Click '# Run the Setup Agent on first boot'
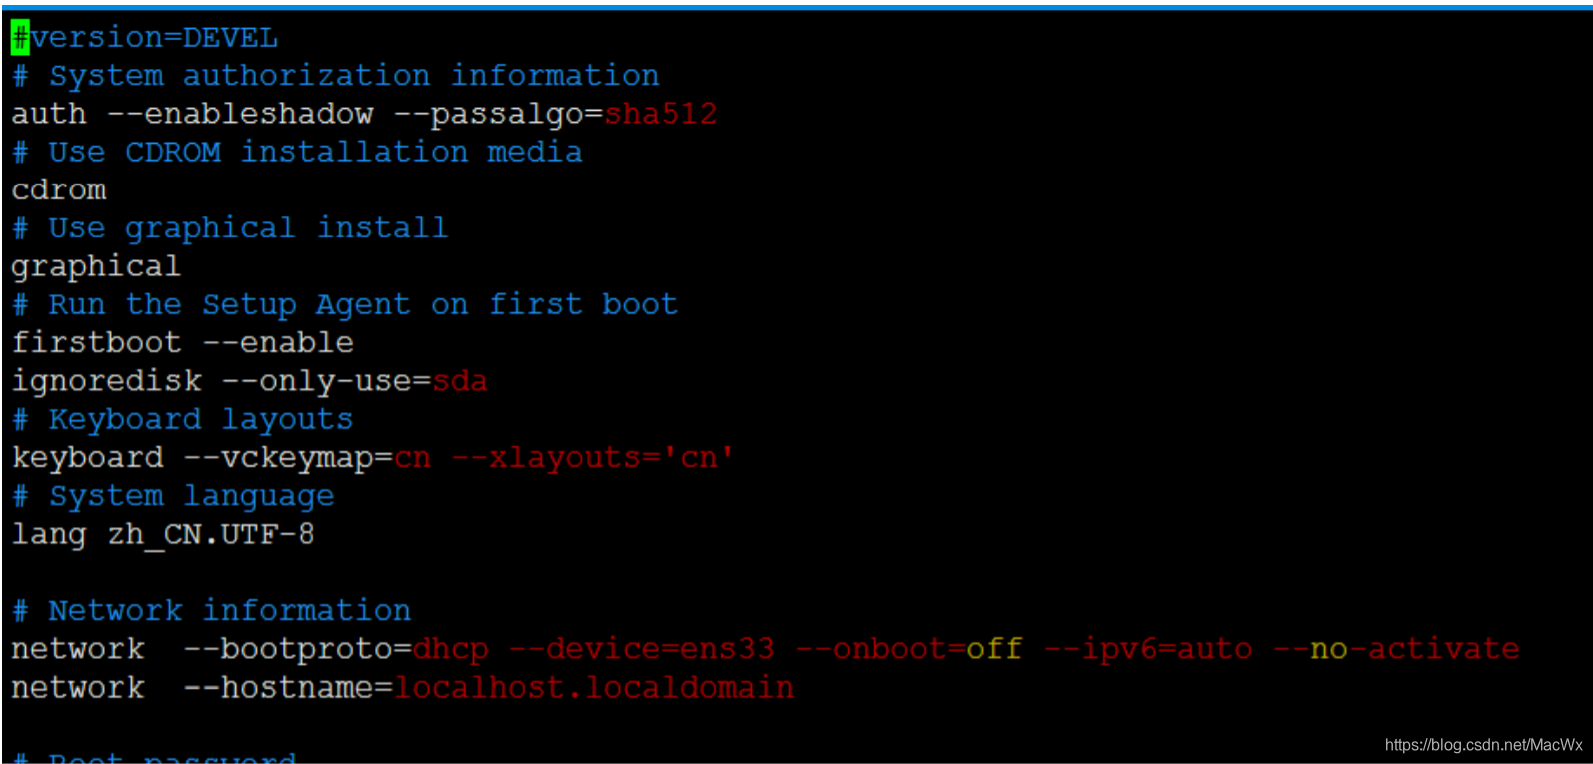The width and height of the screenshot is (1593, 764). point(345,305)
